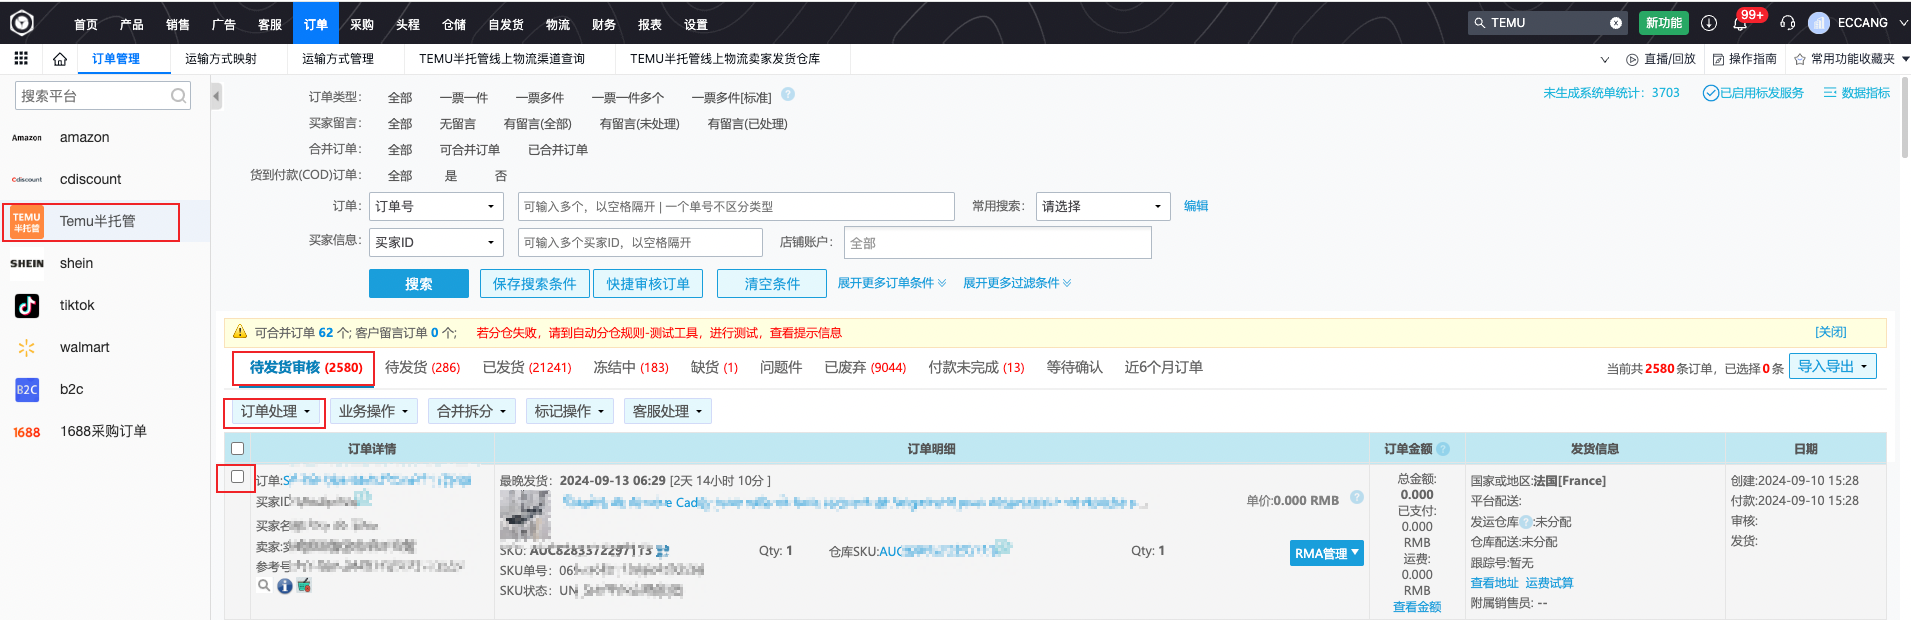Click 清空条件 button

[x=772, y=284]
